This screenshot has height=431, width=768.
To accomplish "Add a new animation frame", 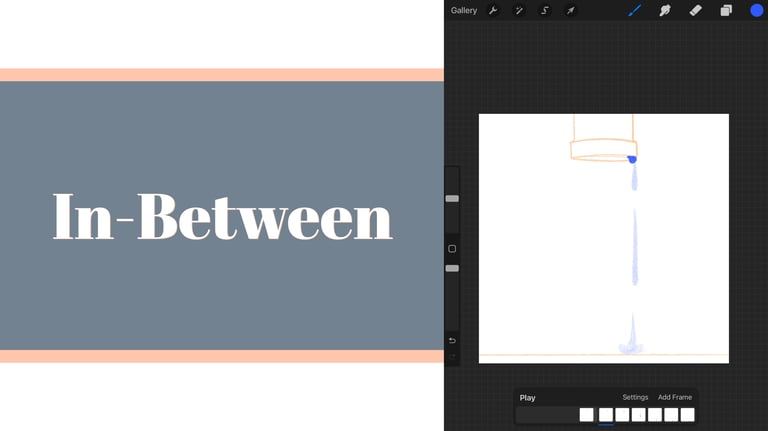I will (675, 397).
